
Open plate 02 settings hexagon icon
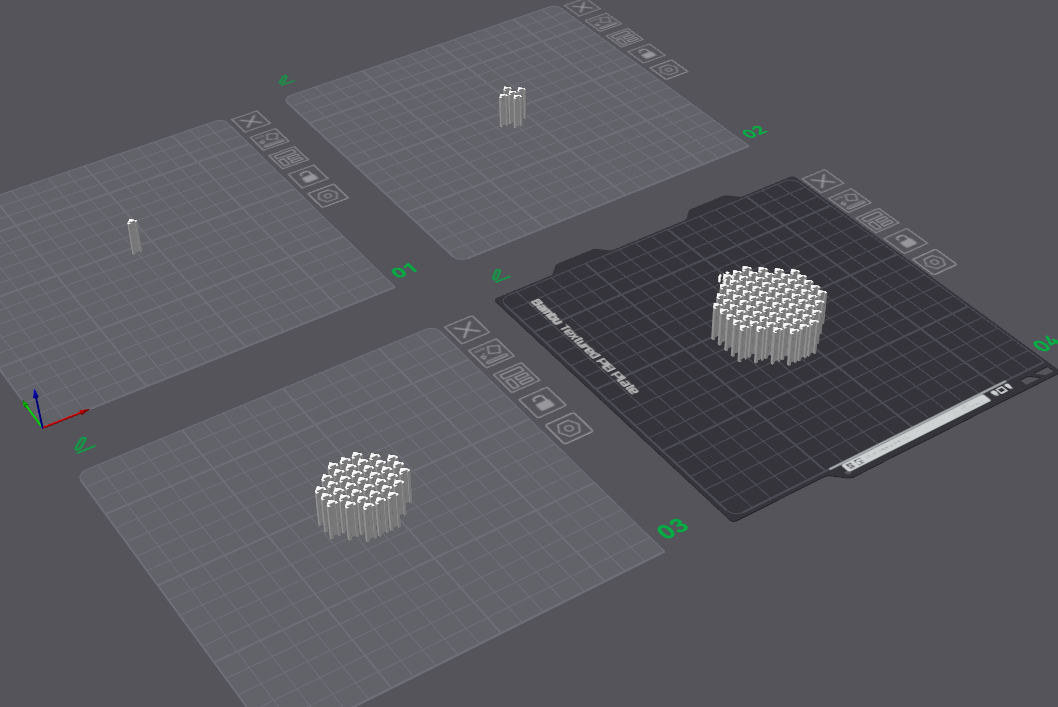[668, 69]
